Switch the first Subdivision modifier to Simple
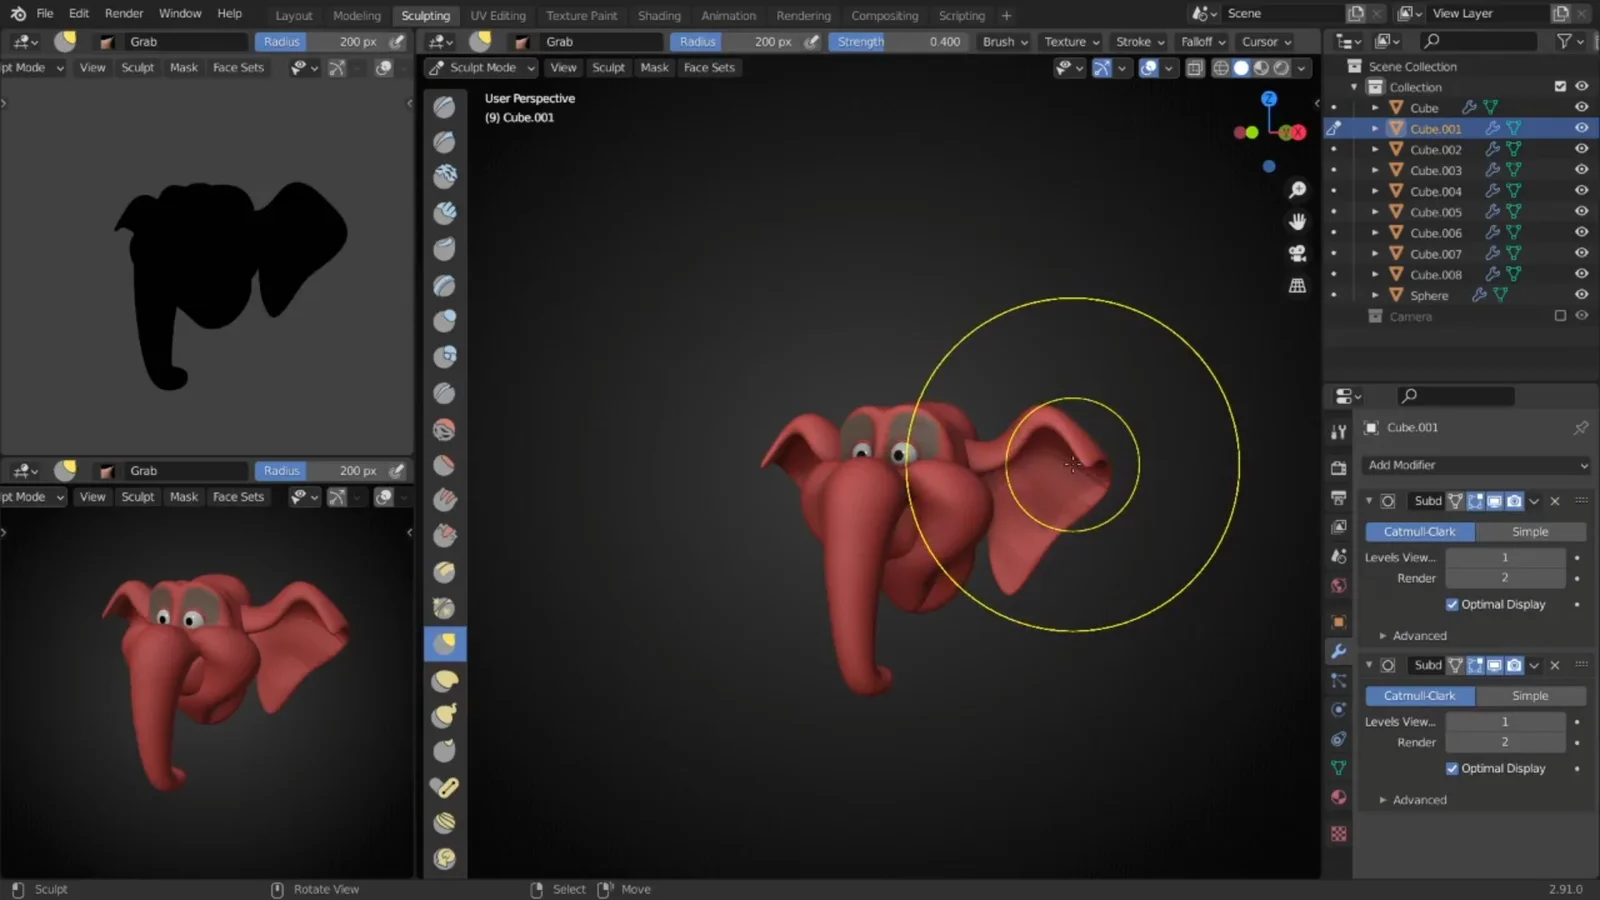1600x900 pixels. (1530, 531)
